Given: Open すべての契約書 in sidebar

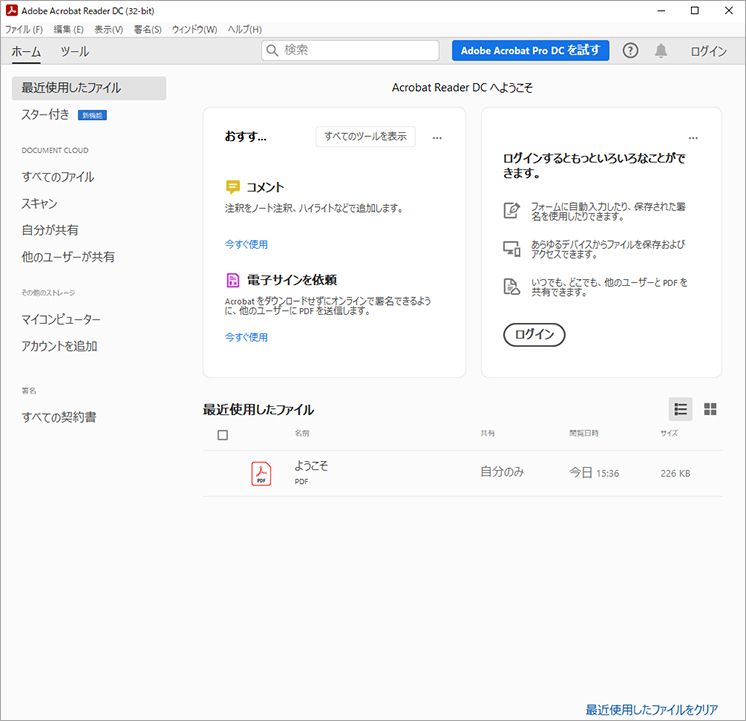Looking at the screenshot, I should [59, 417].
